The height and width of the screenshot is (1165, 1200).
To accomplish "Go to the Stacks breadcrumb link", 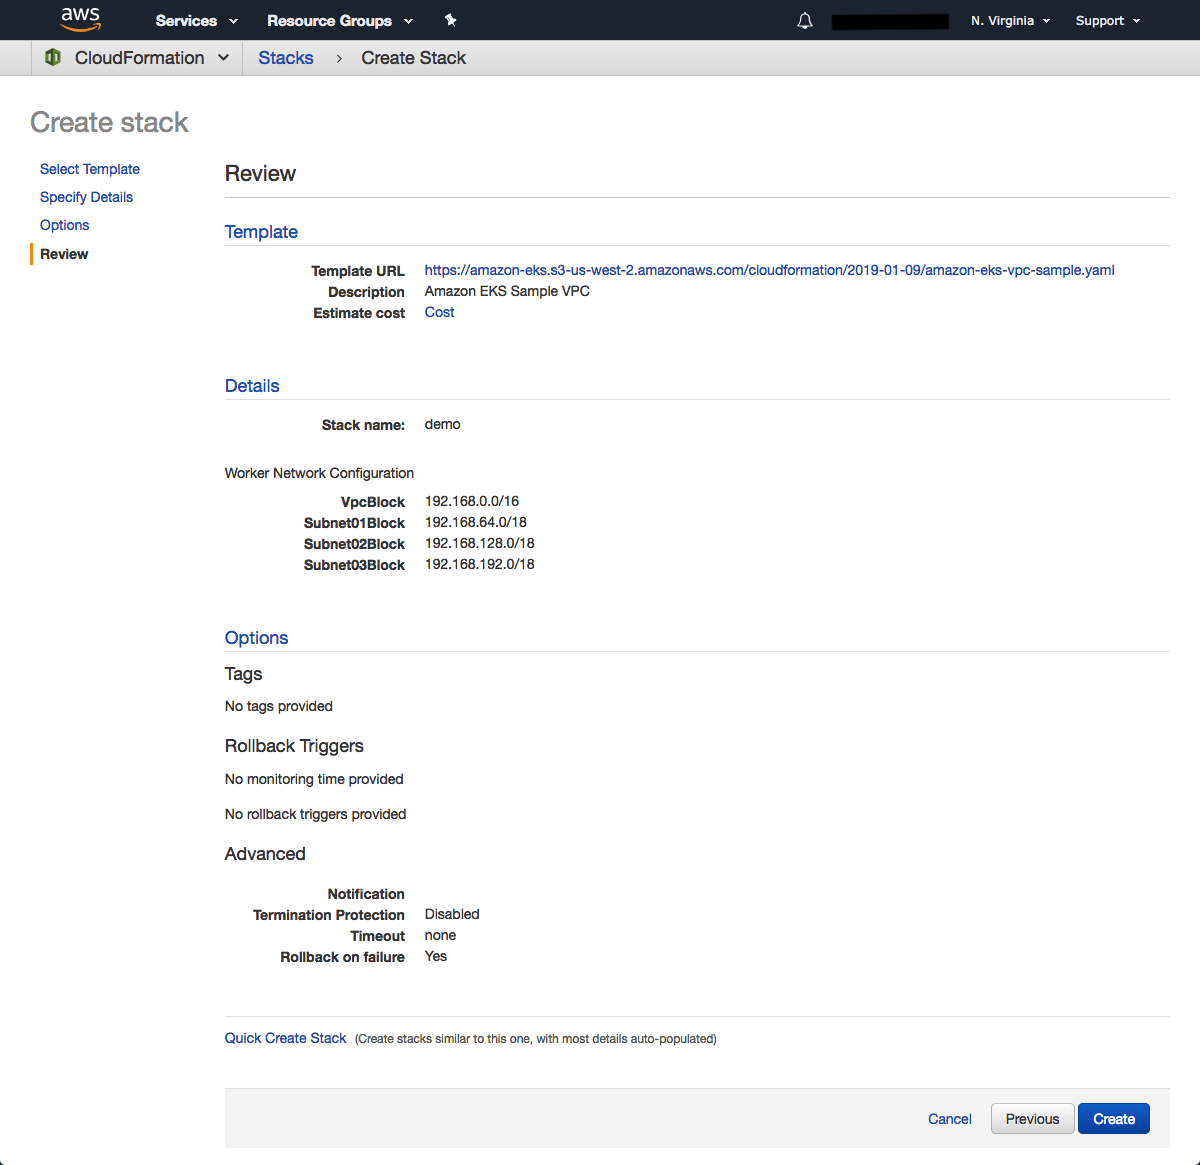I will coord(286,57).
